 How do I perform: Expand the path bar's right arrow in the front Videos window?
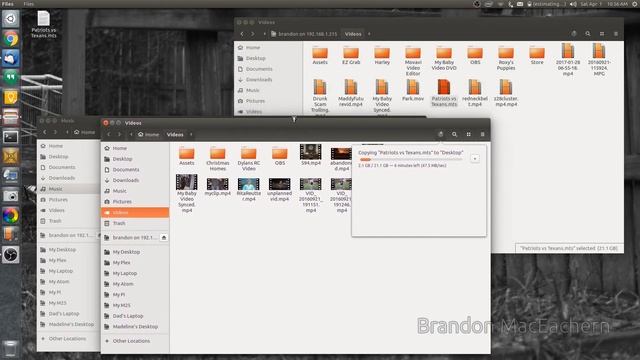point(191,134)
